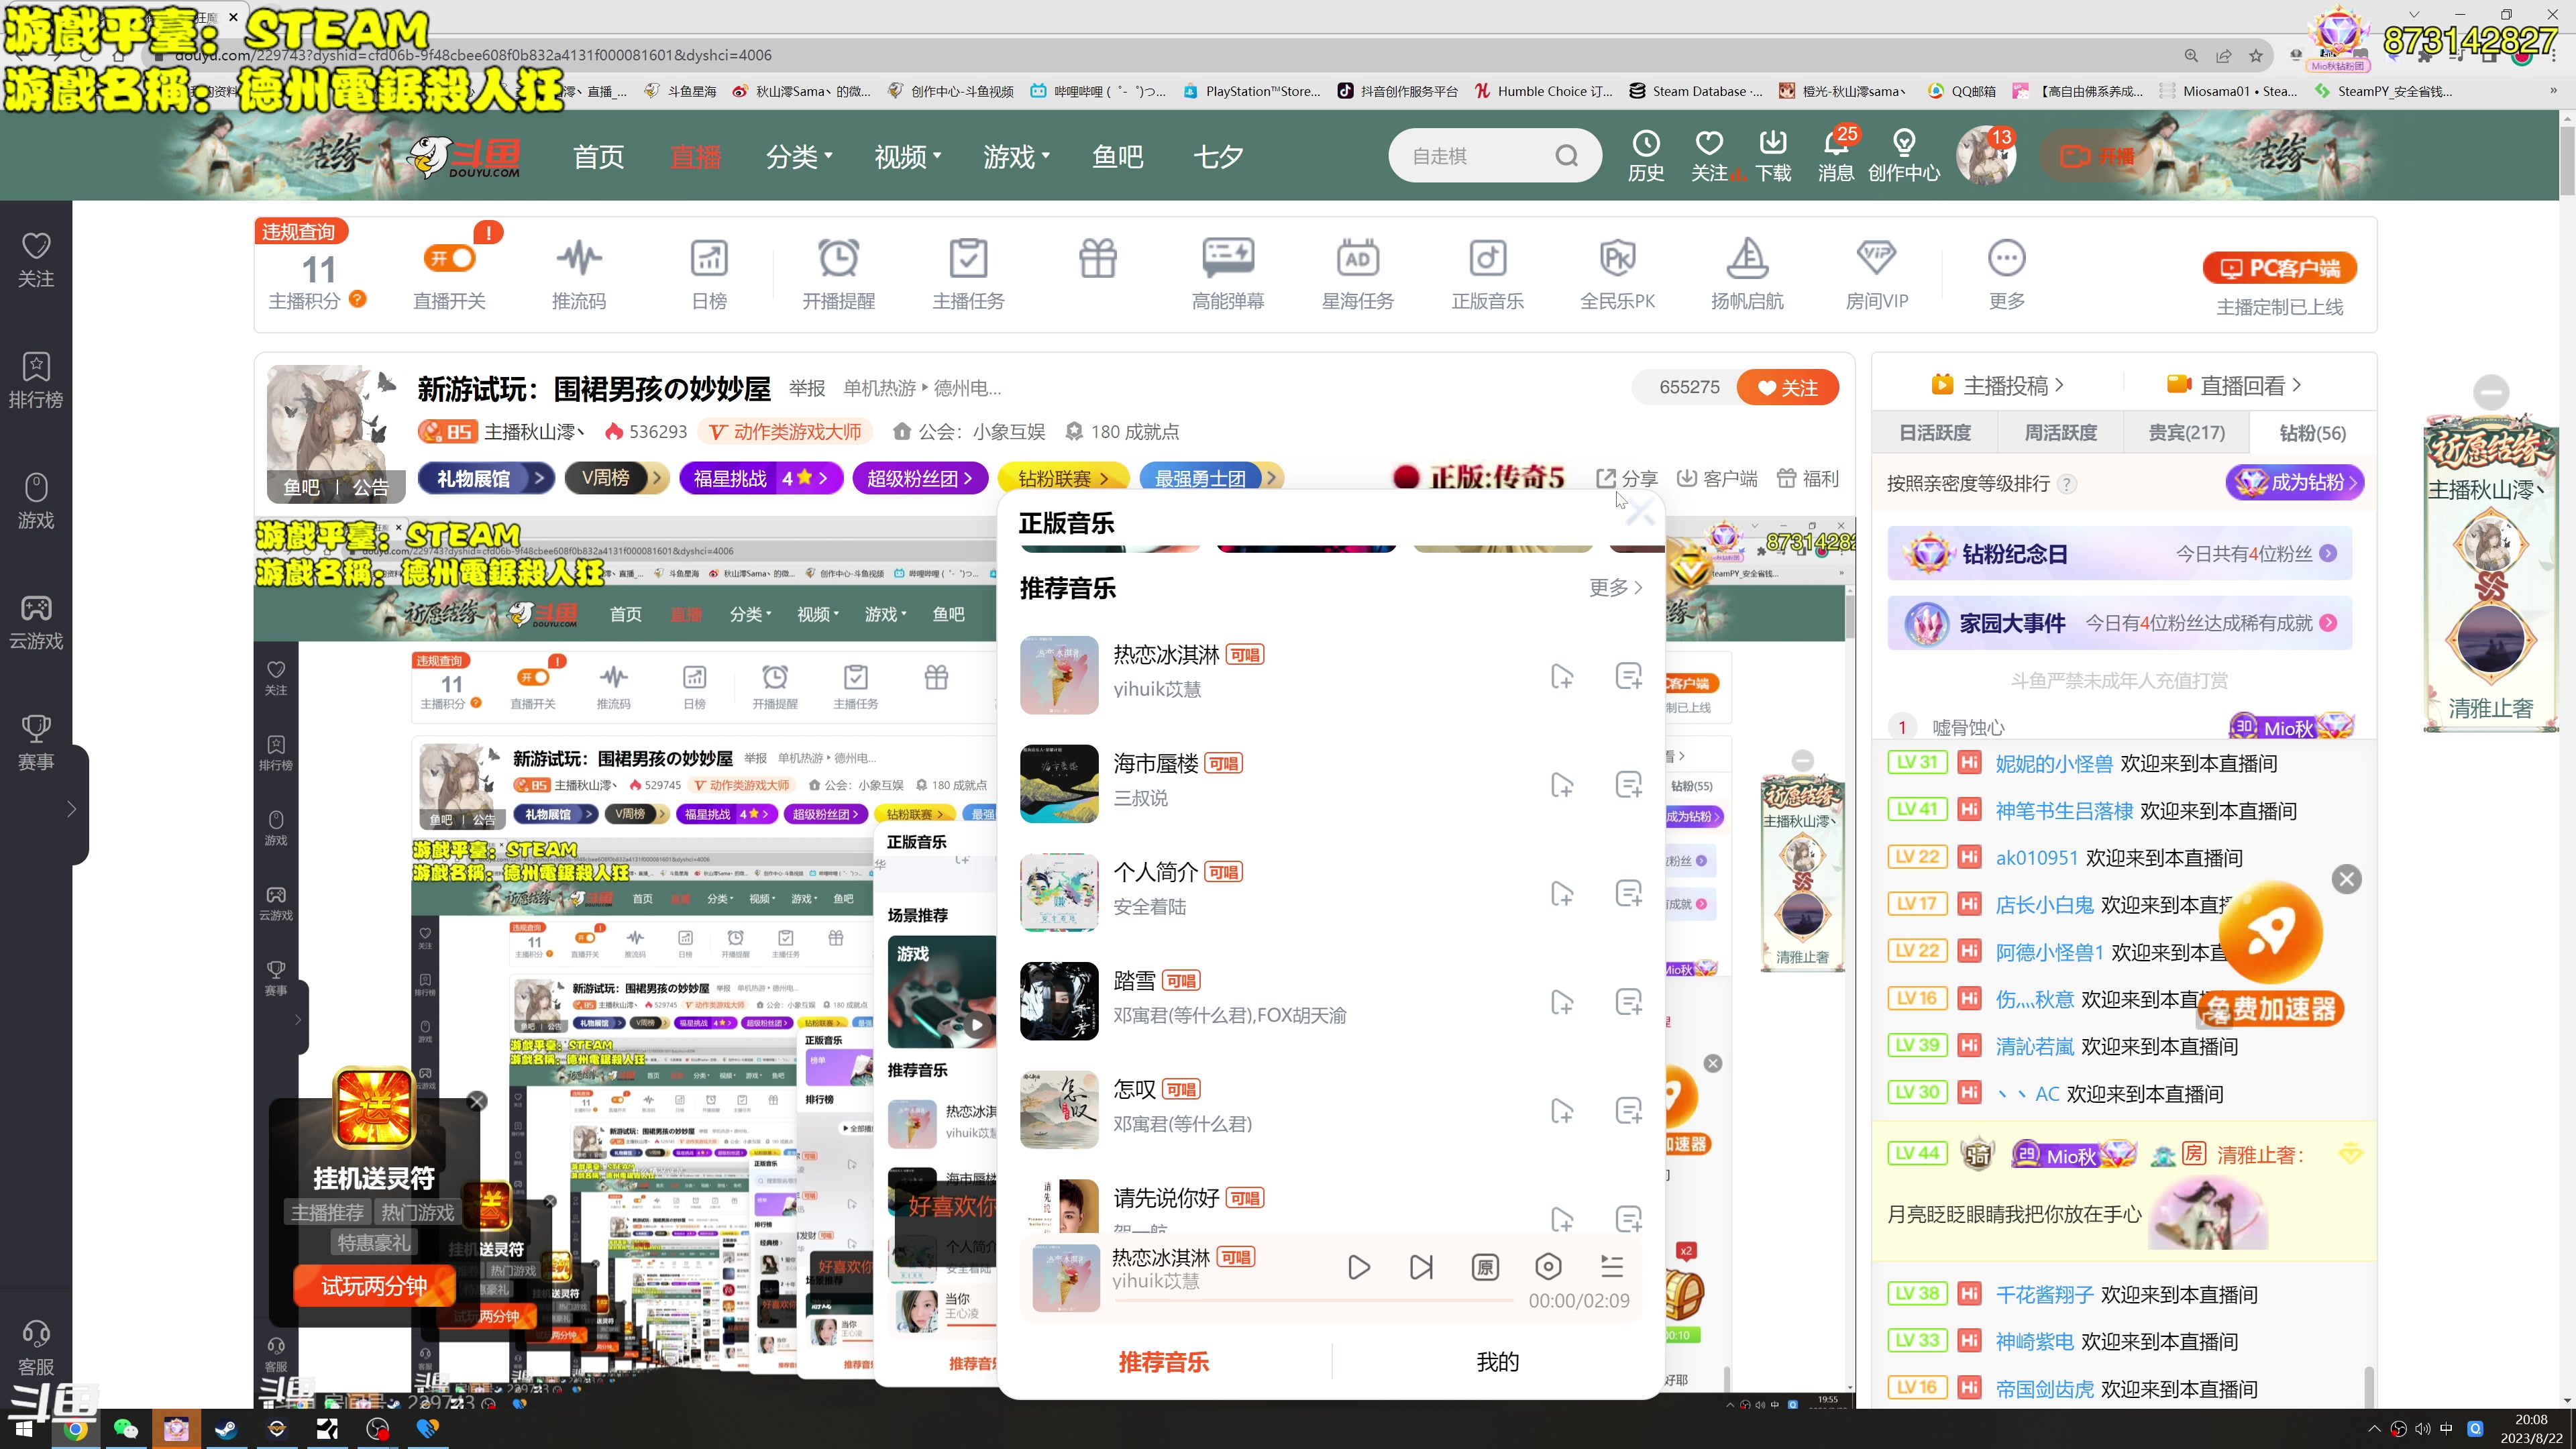Open the 推流码 stream key tool
The image size is (2576, 1449).
[x=579, y=274]
